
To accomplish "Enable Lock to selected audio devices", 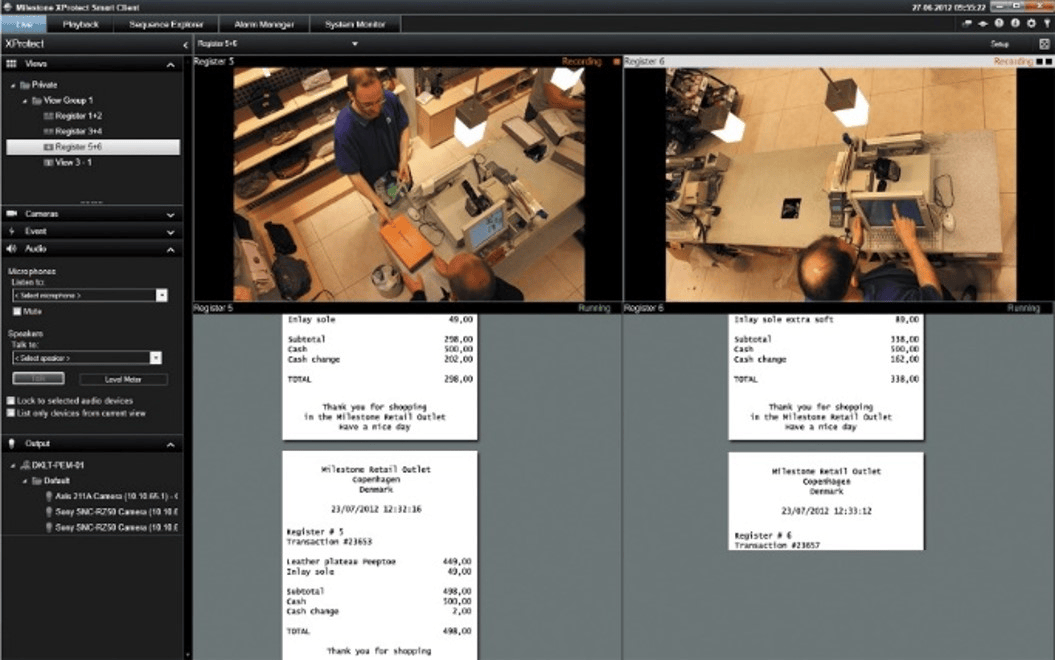I will [11, 400].
